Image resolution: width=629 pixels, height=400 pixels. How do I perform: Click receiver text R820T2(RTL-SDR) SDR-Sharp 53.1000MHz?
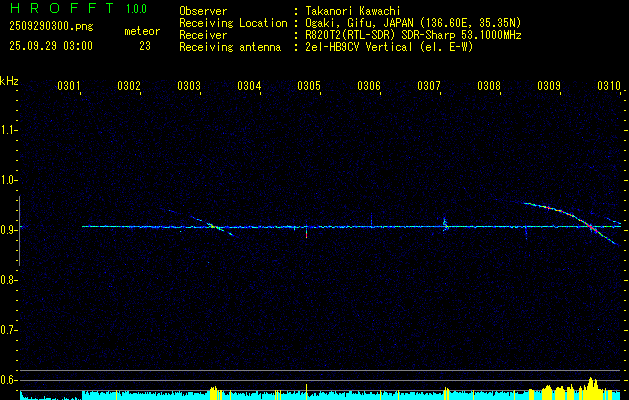tap(413, 35)
